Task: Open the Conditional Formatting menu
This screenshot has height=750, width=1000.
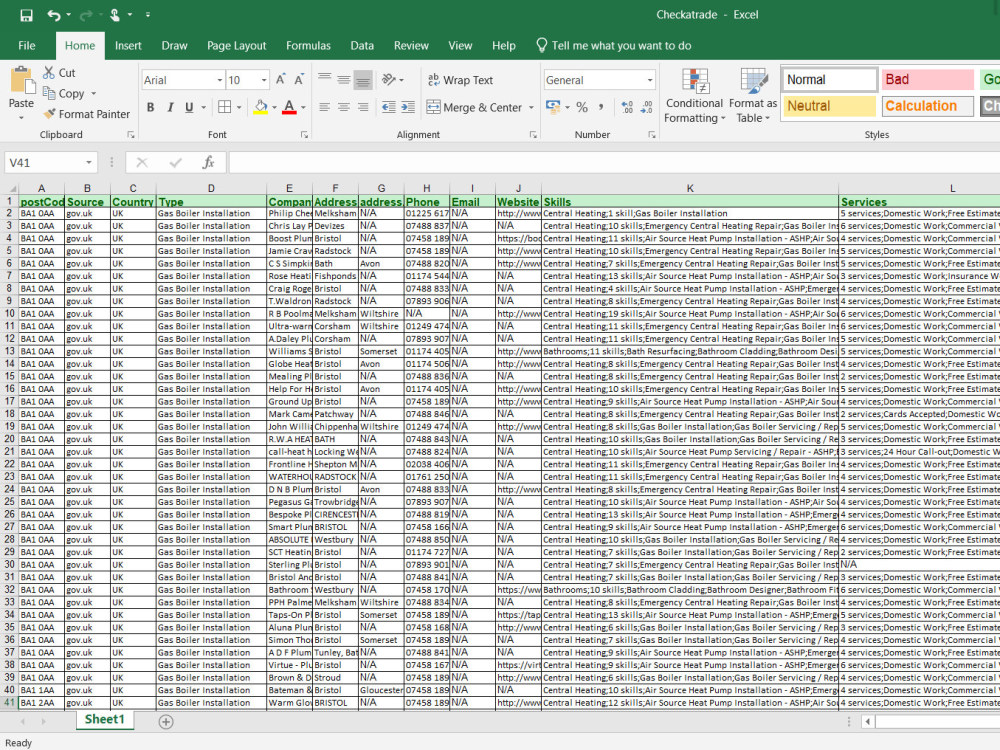Action: [x=695, y=96]
